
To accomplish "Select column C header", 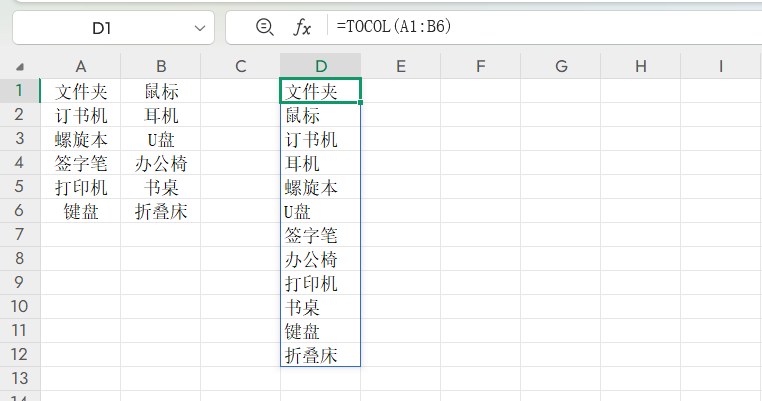I will 241,66.
